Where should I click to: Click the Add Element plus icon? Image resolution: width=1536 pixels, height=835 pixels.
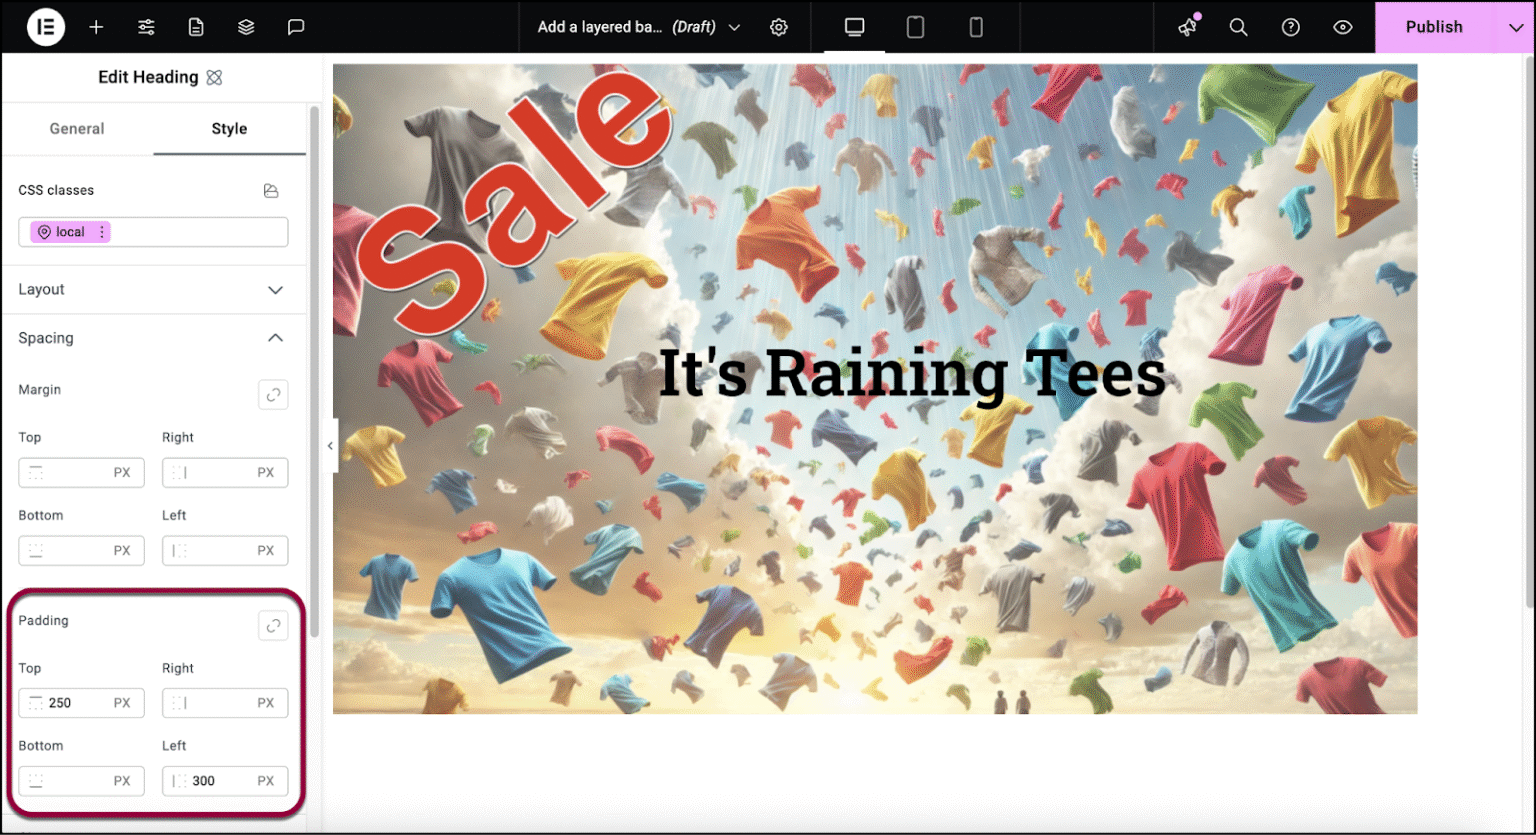click(x=96, y=27)
